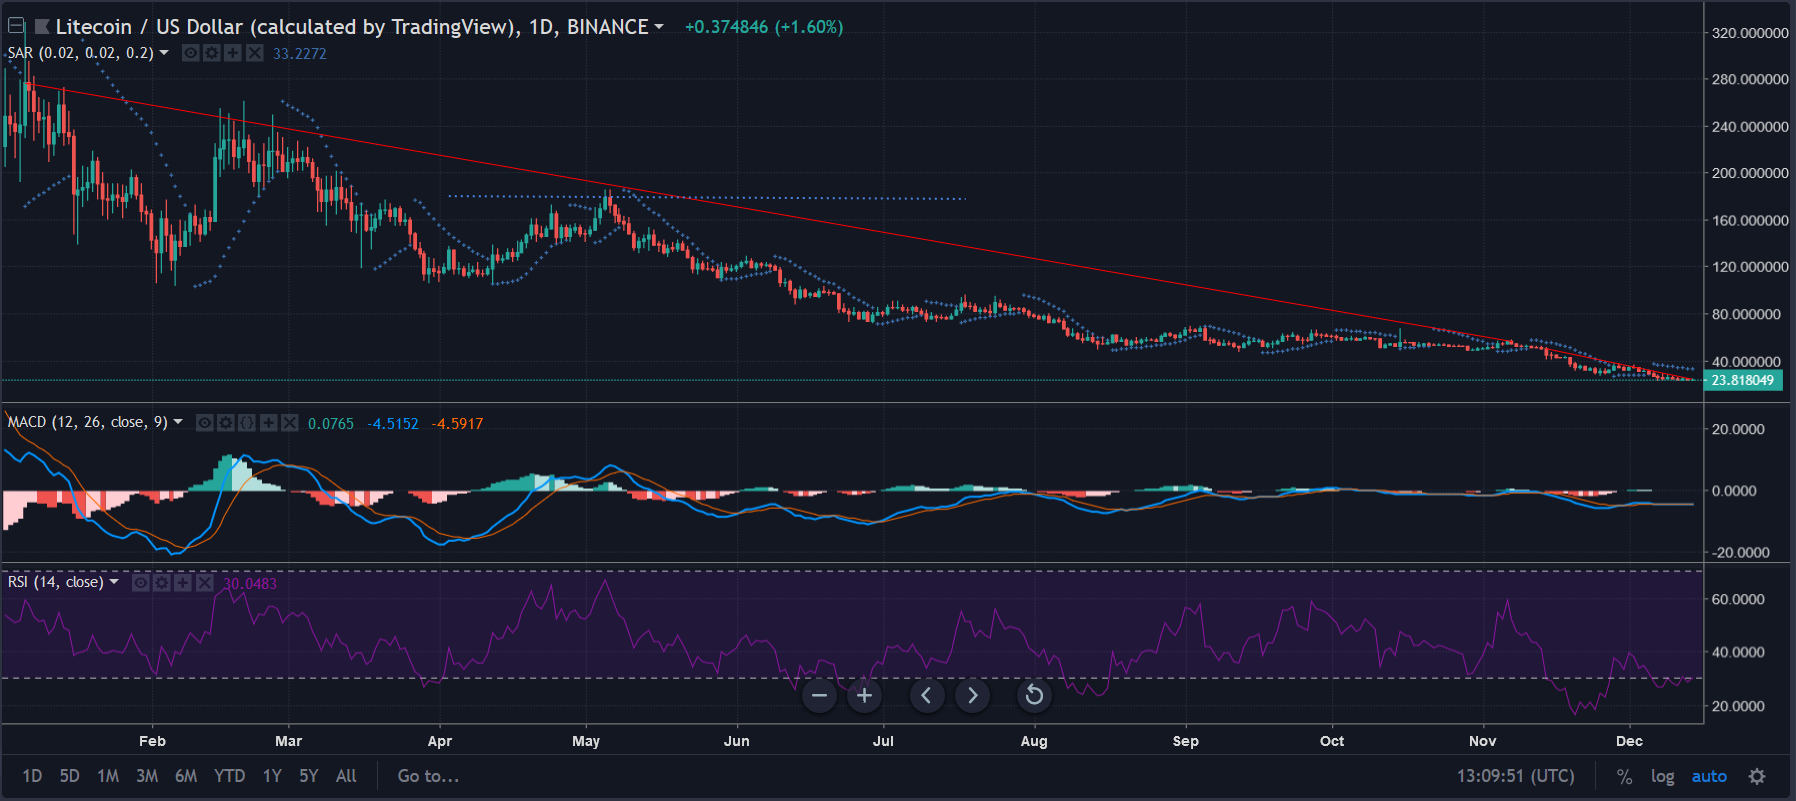Select the 5Y time range

coord(309,776)
